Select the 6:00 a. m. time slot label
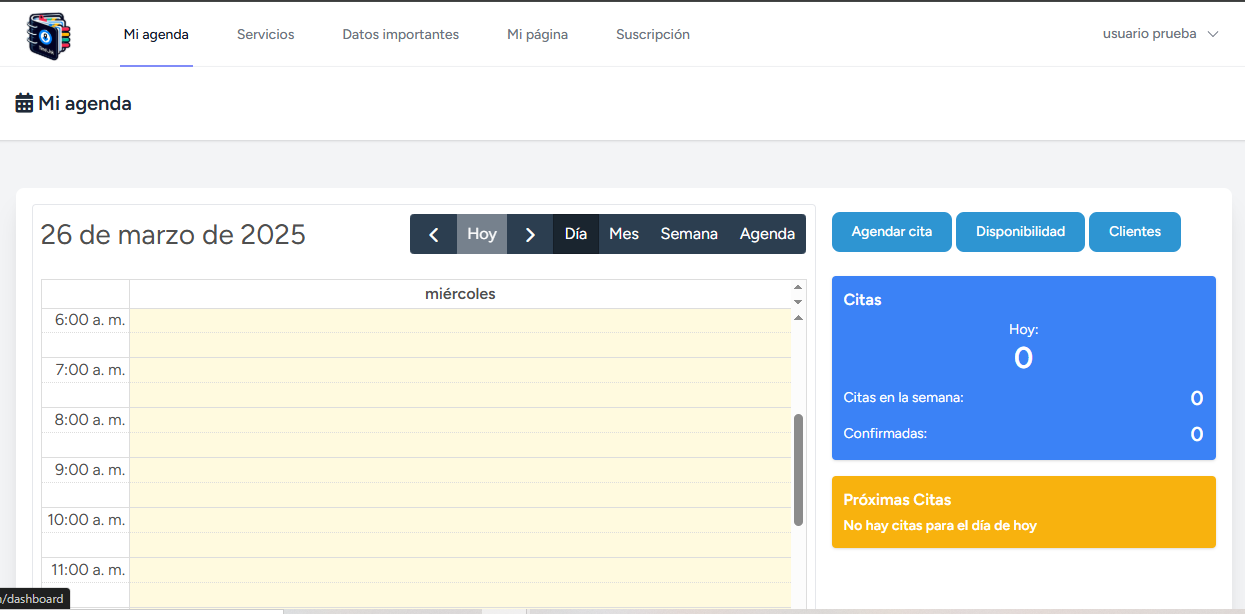1245x614 pixels. [x=90, y=320]
